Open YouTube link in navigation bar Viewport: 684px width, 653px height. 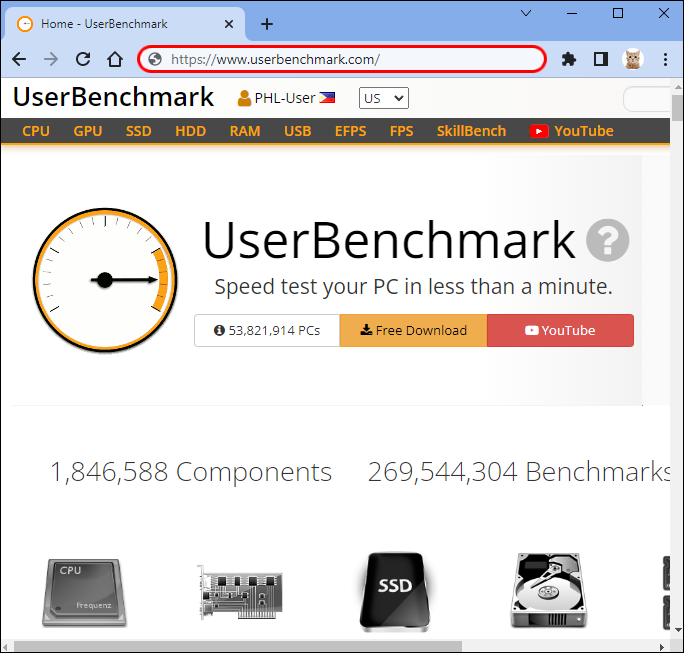[571, 131]
